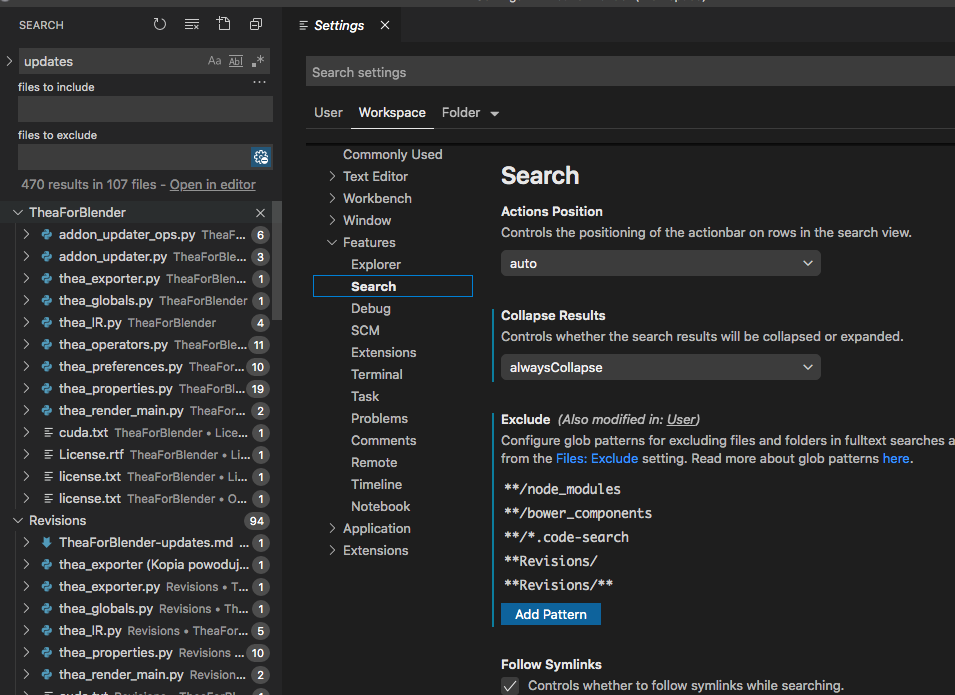Open Collapse Results alwaysCollapse dropdown
Image resolution: width=955 pixels, height=695 pixels.
(x=661, y=367)
